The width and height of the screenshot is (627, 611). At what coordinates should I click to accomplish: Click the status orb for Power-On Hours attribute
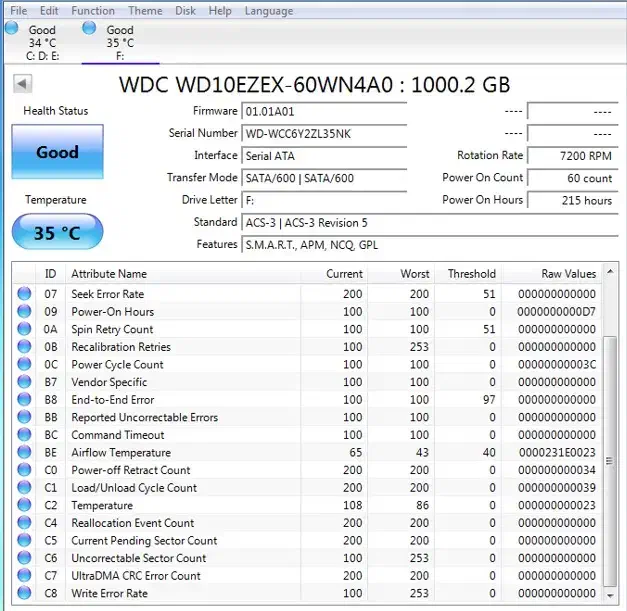[24, 312]
